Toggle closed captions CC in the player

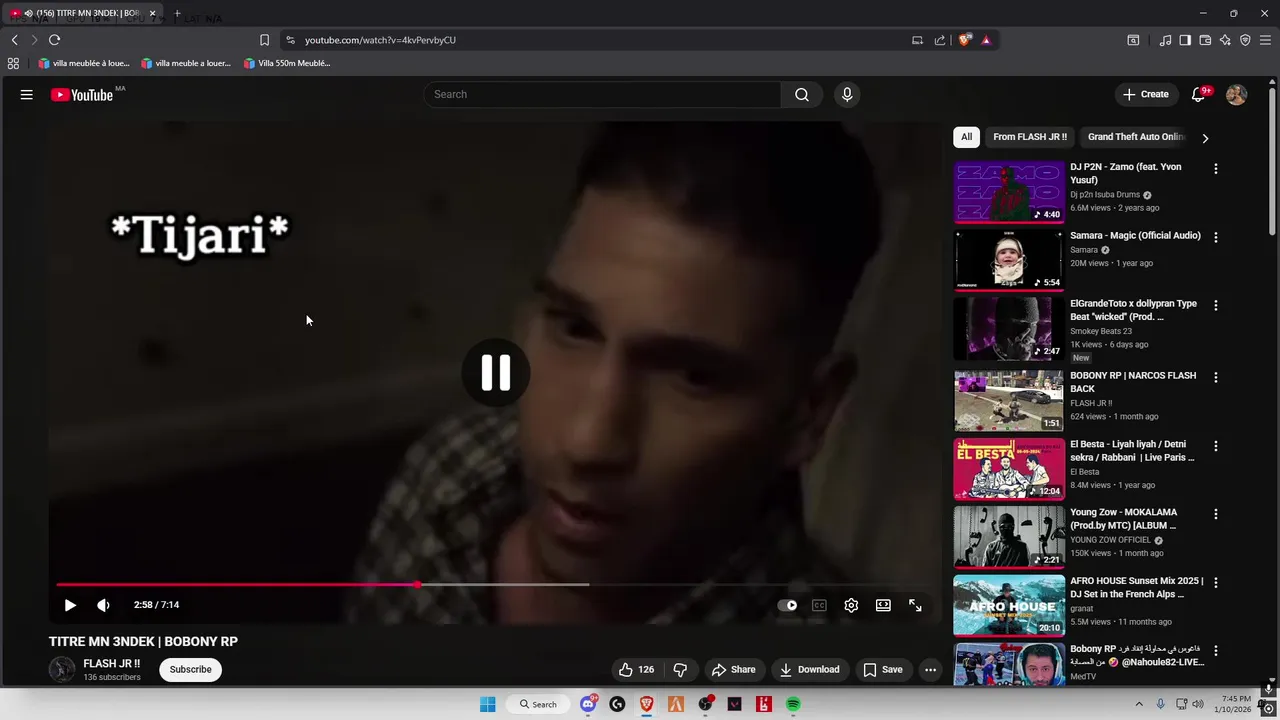click(x=819, y=605)
